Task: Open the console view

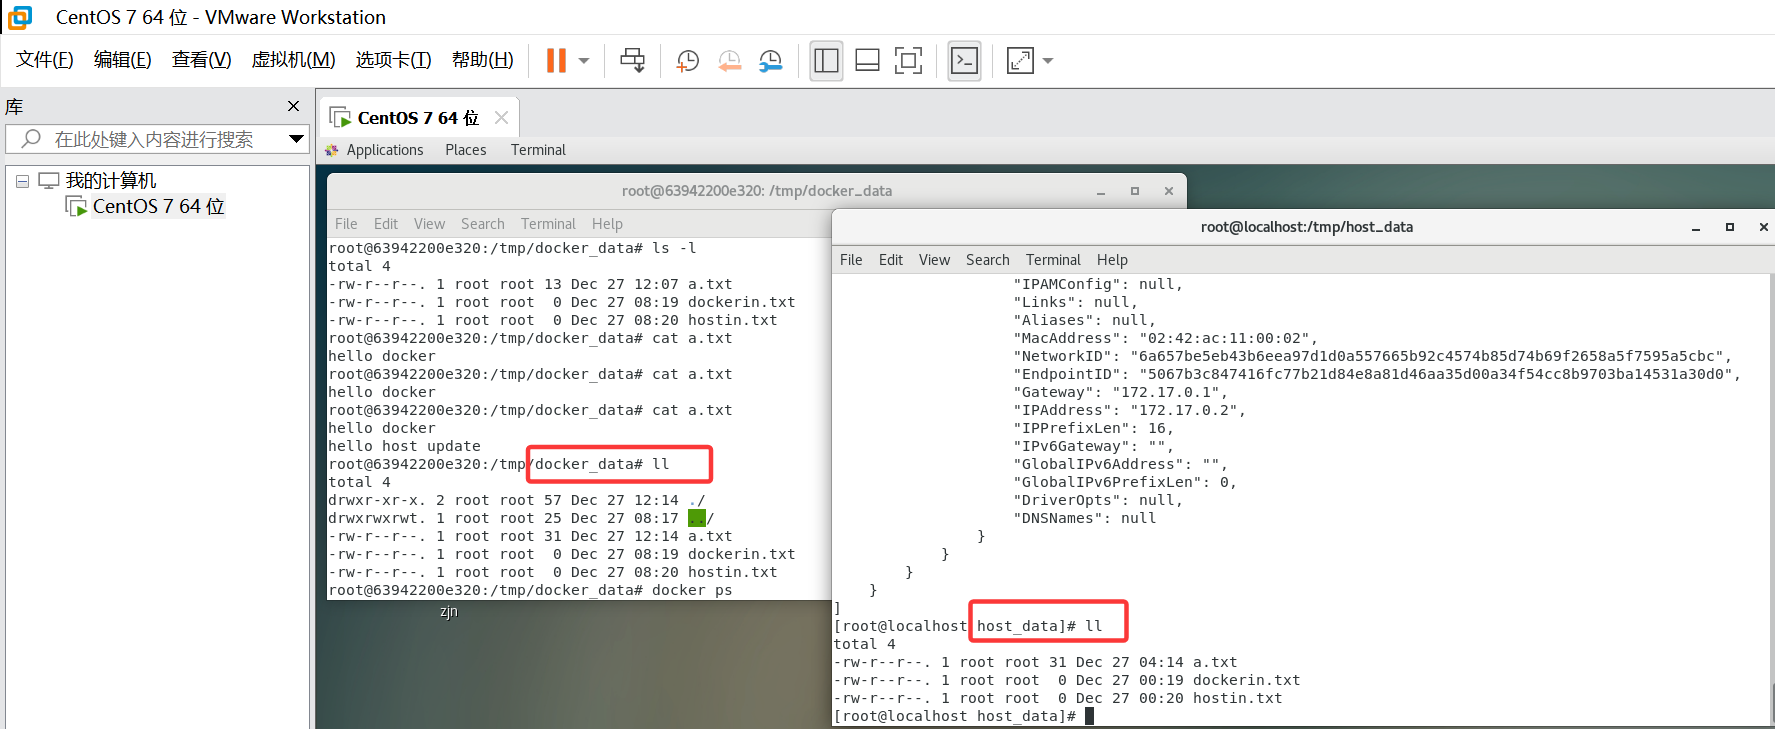Action: click(x=964, y=61)
